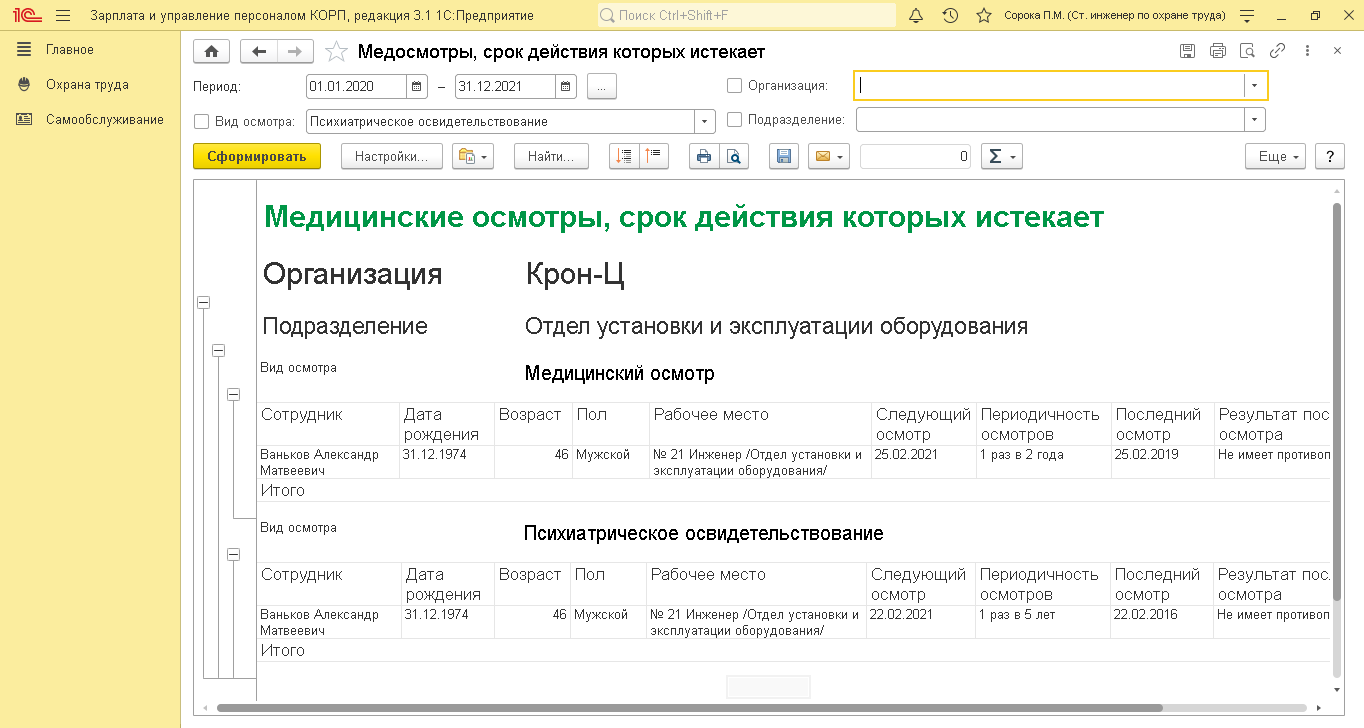Click the printer icon in report toolbar
Viewport: 1364px width, 728px height.
[x=704, y=157]
